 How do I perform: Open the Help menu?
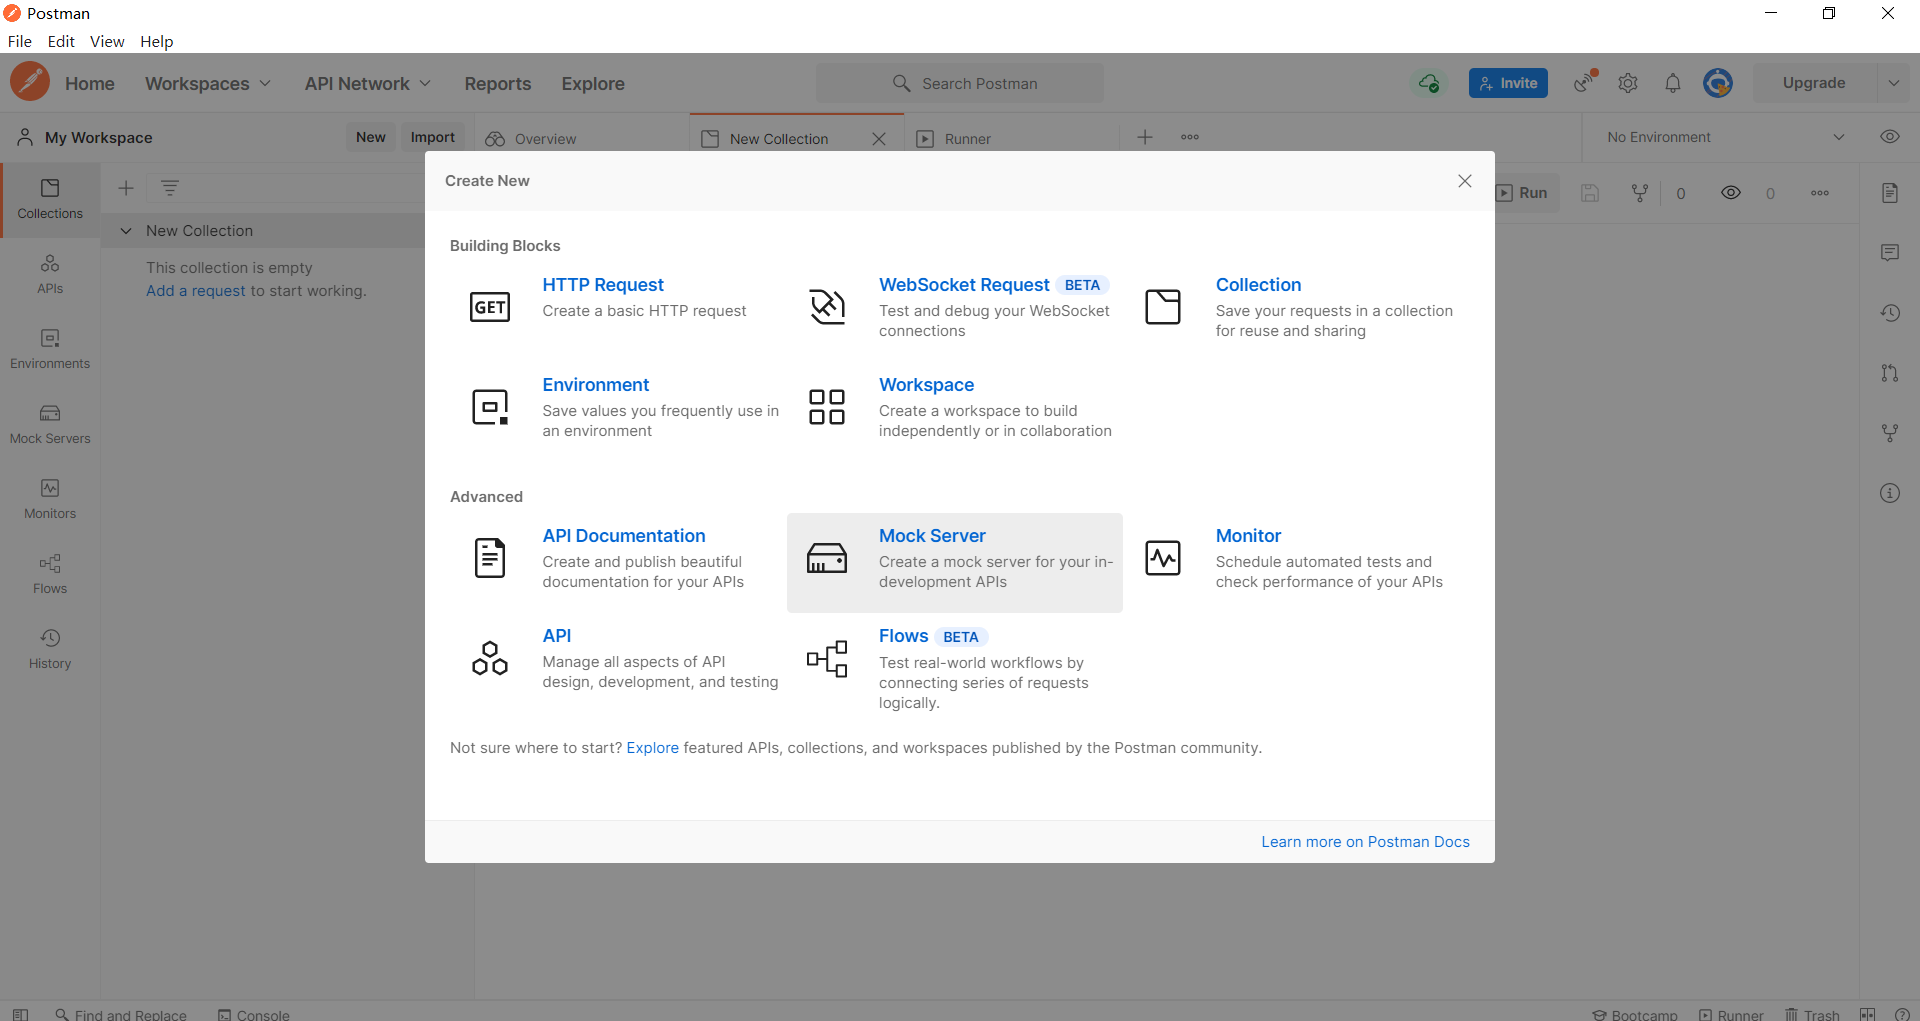tap(157, 42)
